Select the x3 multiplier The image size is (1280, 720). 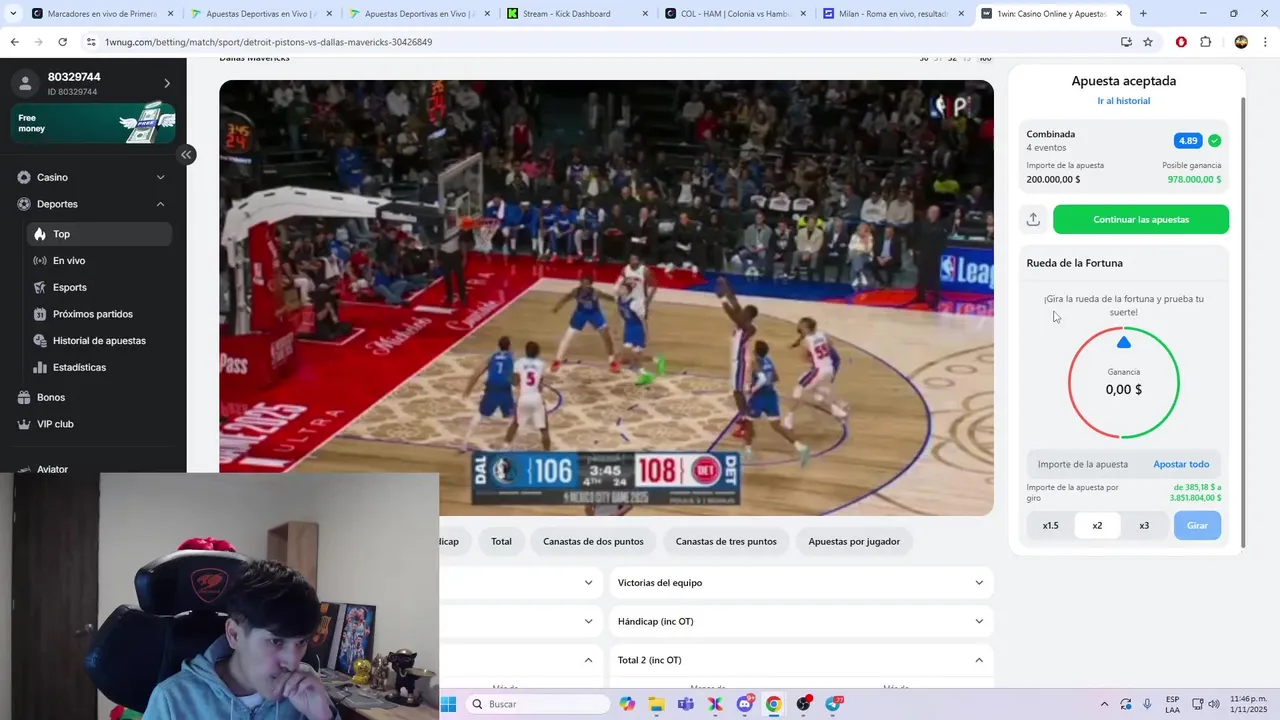click(x=1144, y=526)
